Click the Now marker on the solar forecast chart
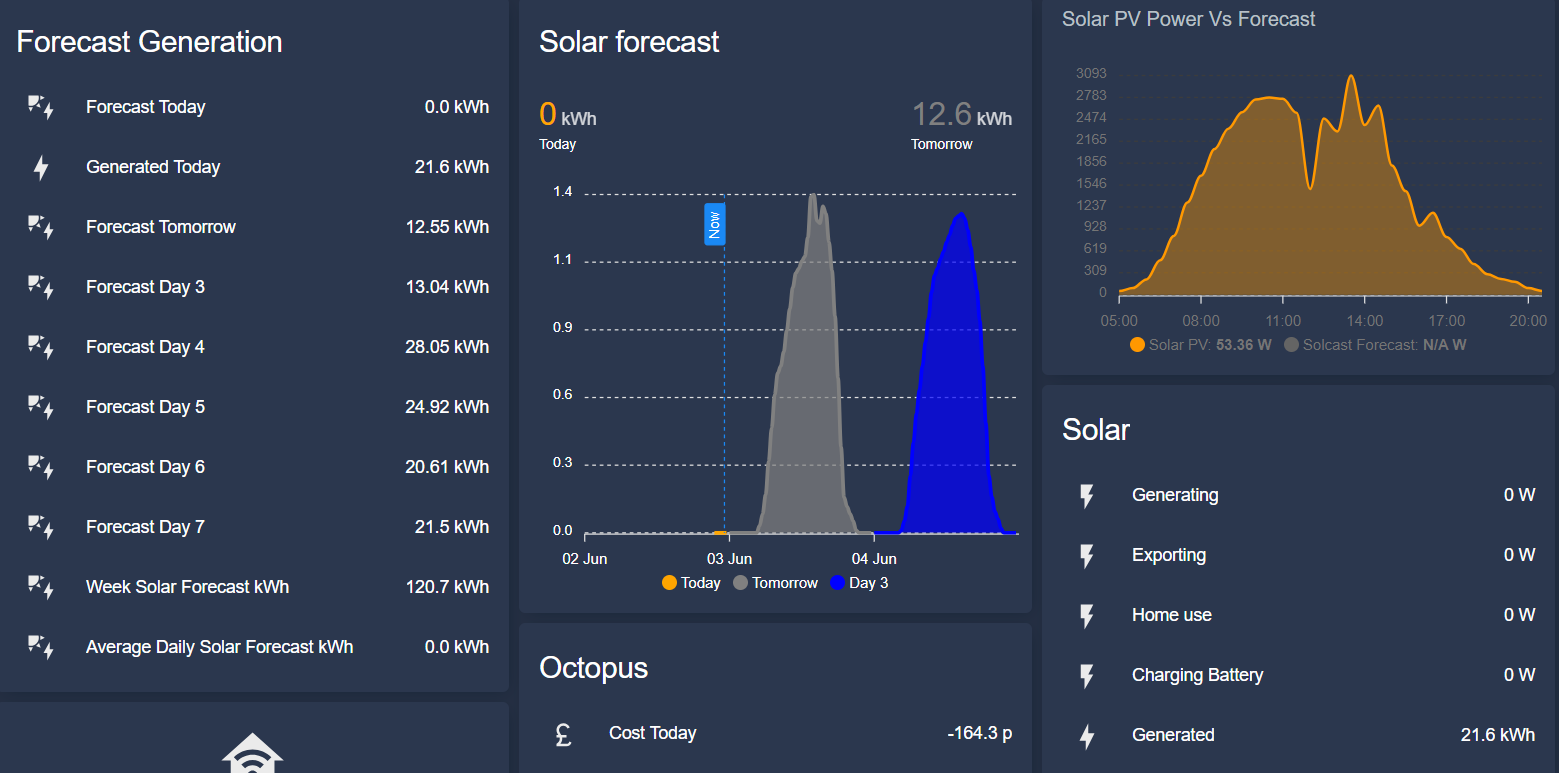 [x=714, y=224]
